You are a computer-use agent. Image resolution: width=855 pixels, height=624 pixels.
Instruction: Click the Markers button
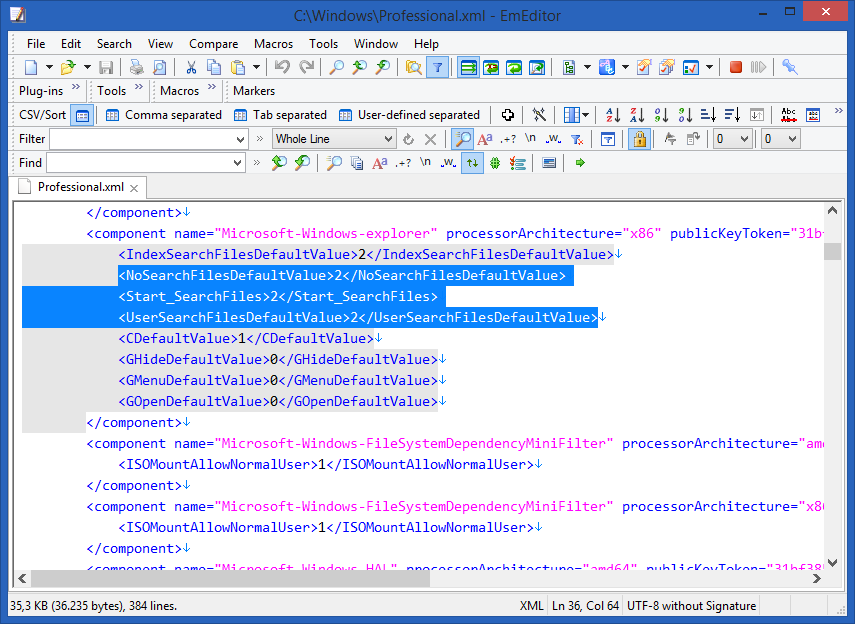point(254,90)
